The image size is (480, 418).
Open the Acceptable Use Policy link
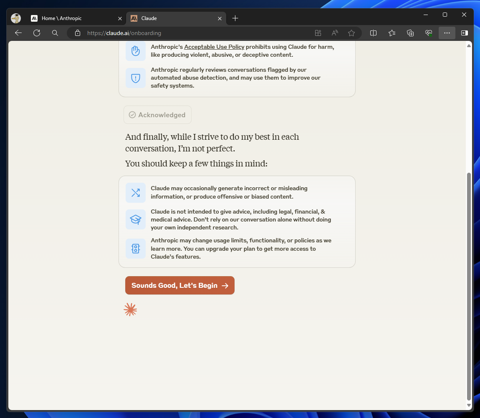click(x=214, y=47)
